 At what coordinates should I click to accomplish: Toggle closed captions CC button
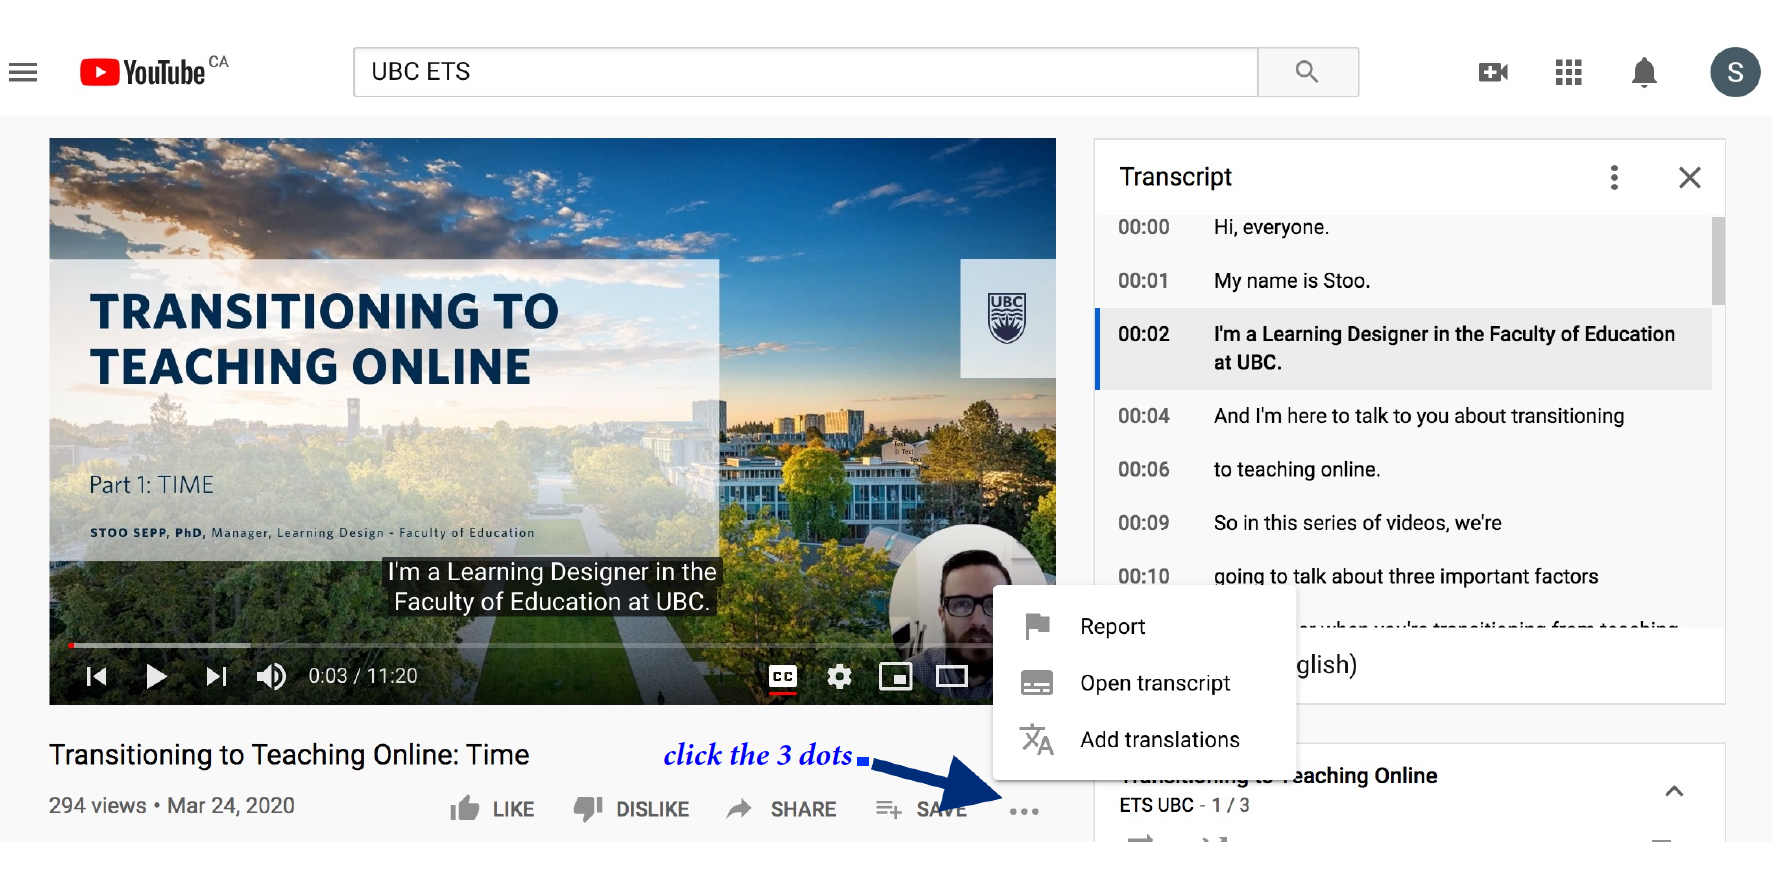783,677
